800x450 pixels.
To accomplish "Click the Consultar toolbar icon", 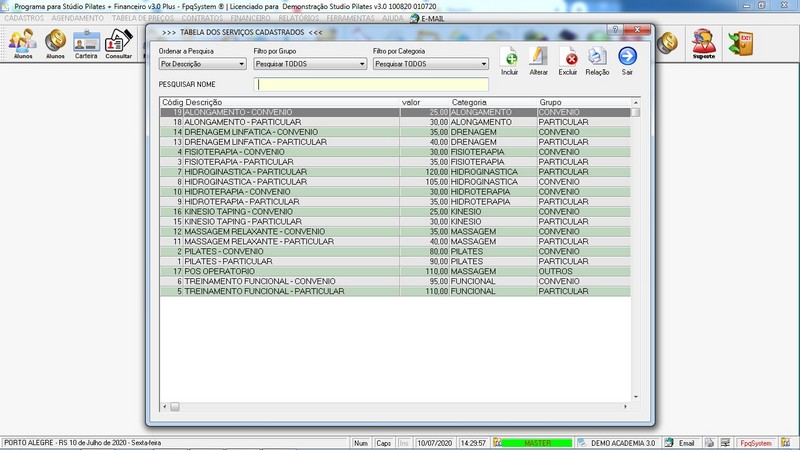I will [x=118, y=43].
